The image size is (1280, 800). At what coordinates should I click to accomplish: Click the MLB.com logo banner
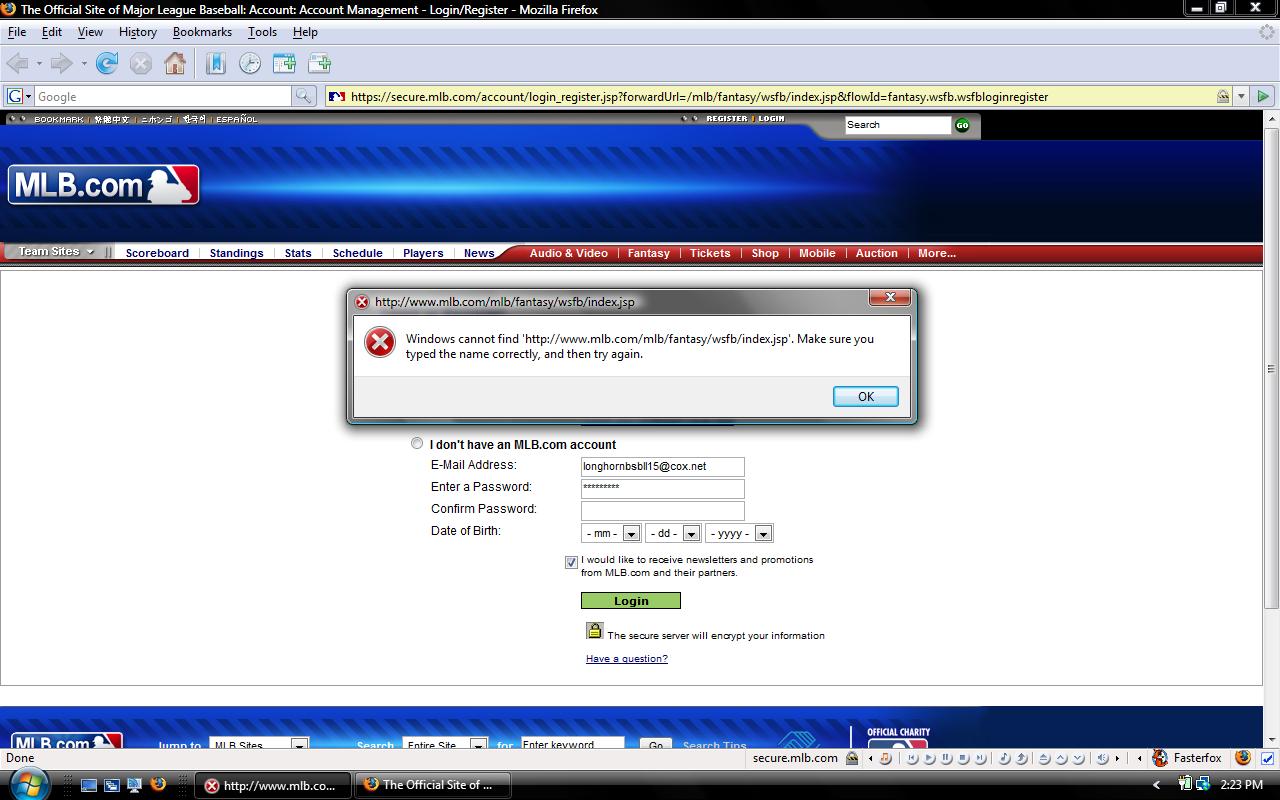pyautogui.click(x=104, y=185)
